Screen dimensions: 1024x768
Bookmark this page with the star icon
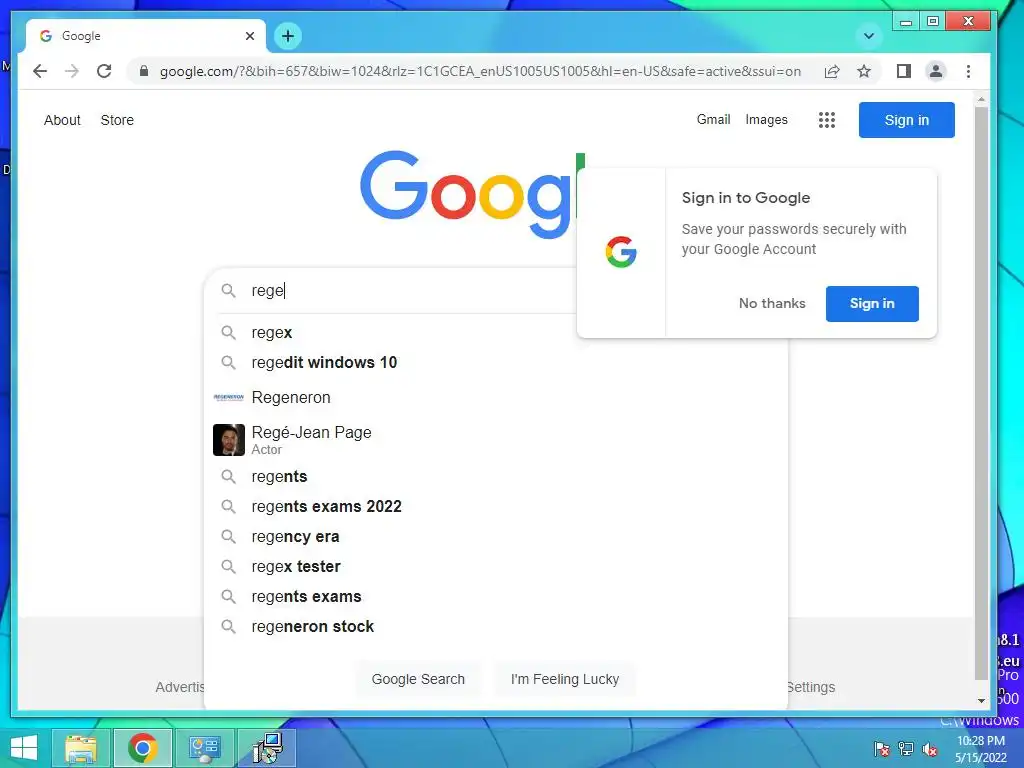[x=864, y=71]
